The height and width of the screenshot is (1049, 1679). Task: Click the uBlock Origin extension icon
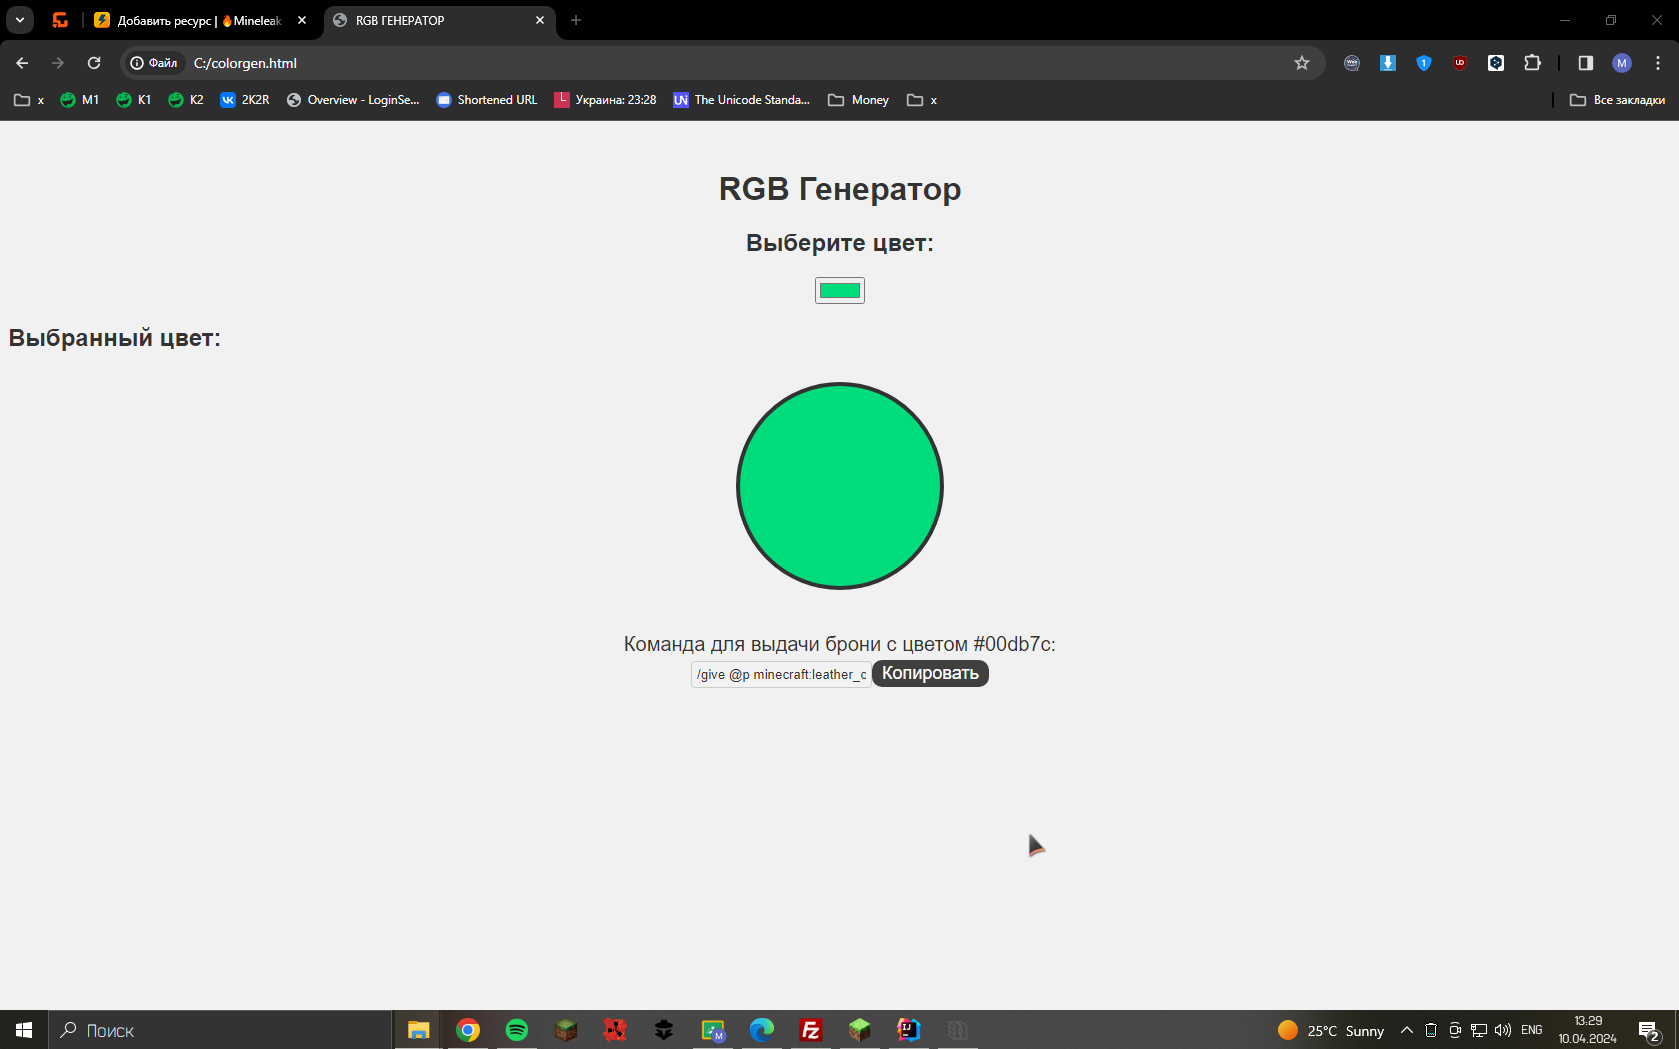pos(1460,63)
